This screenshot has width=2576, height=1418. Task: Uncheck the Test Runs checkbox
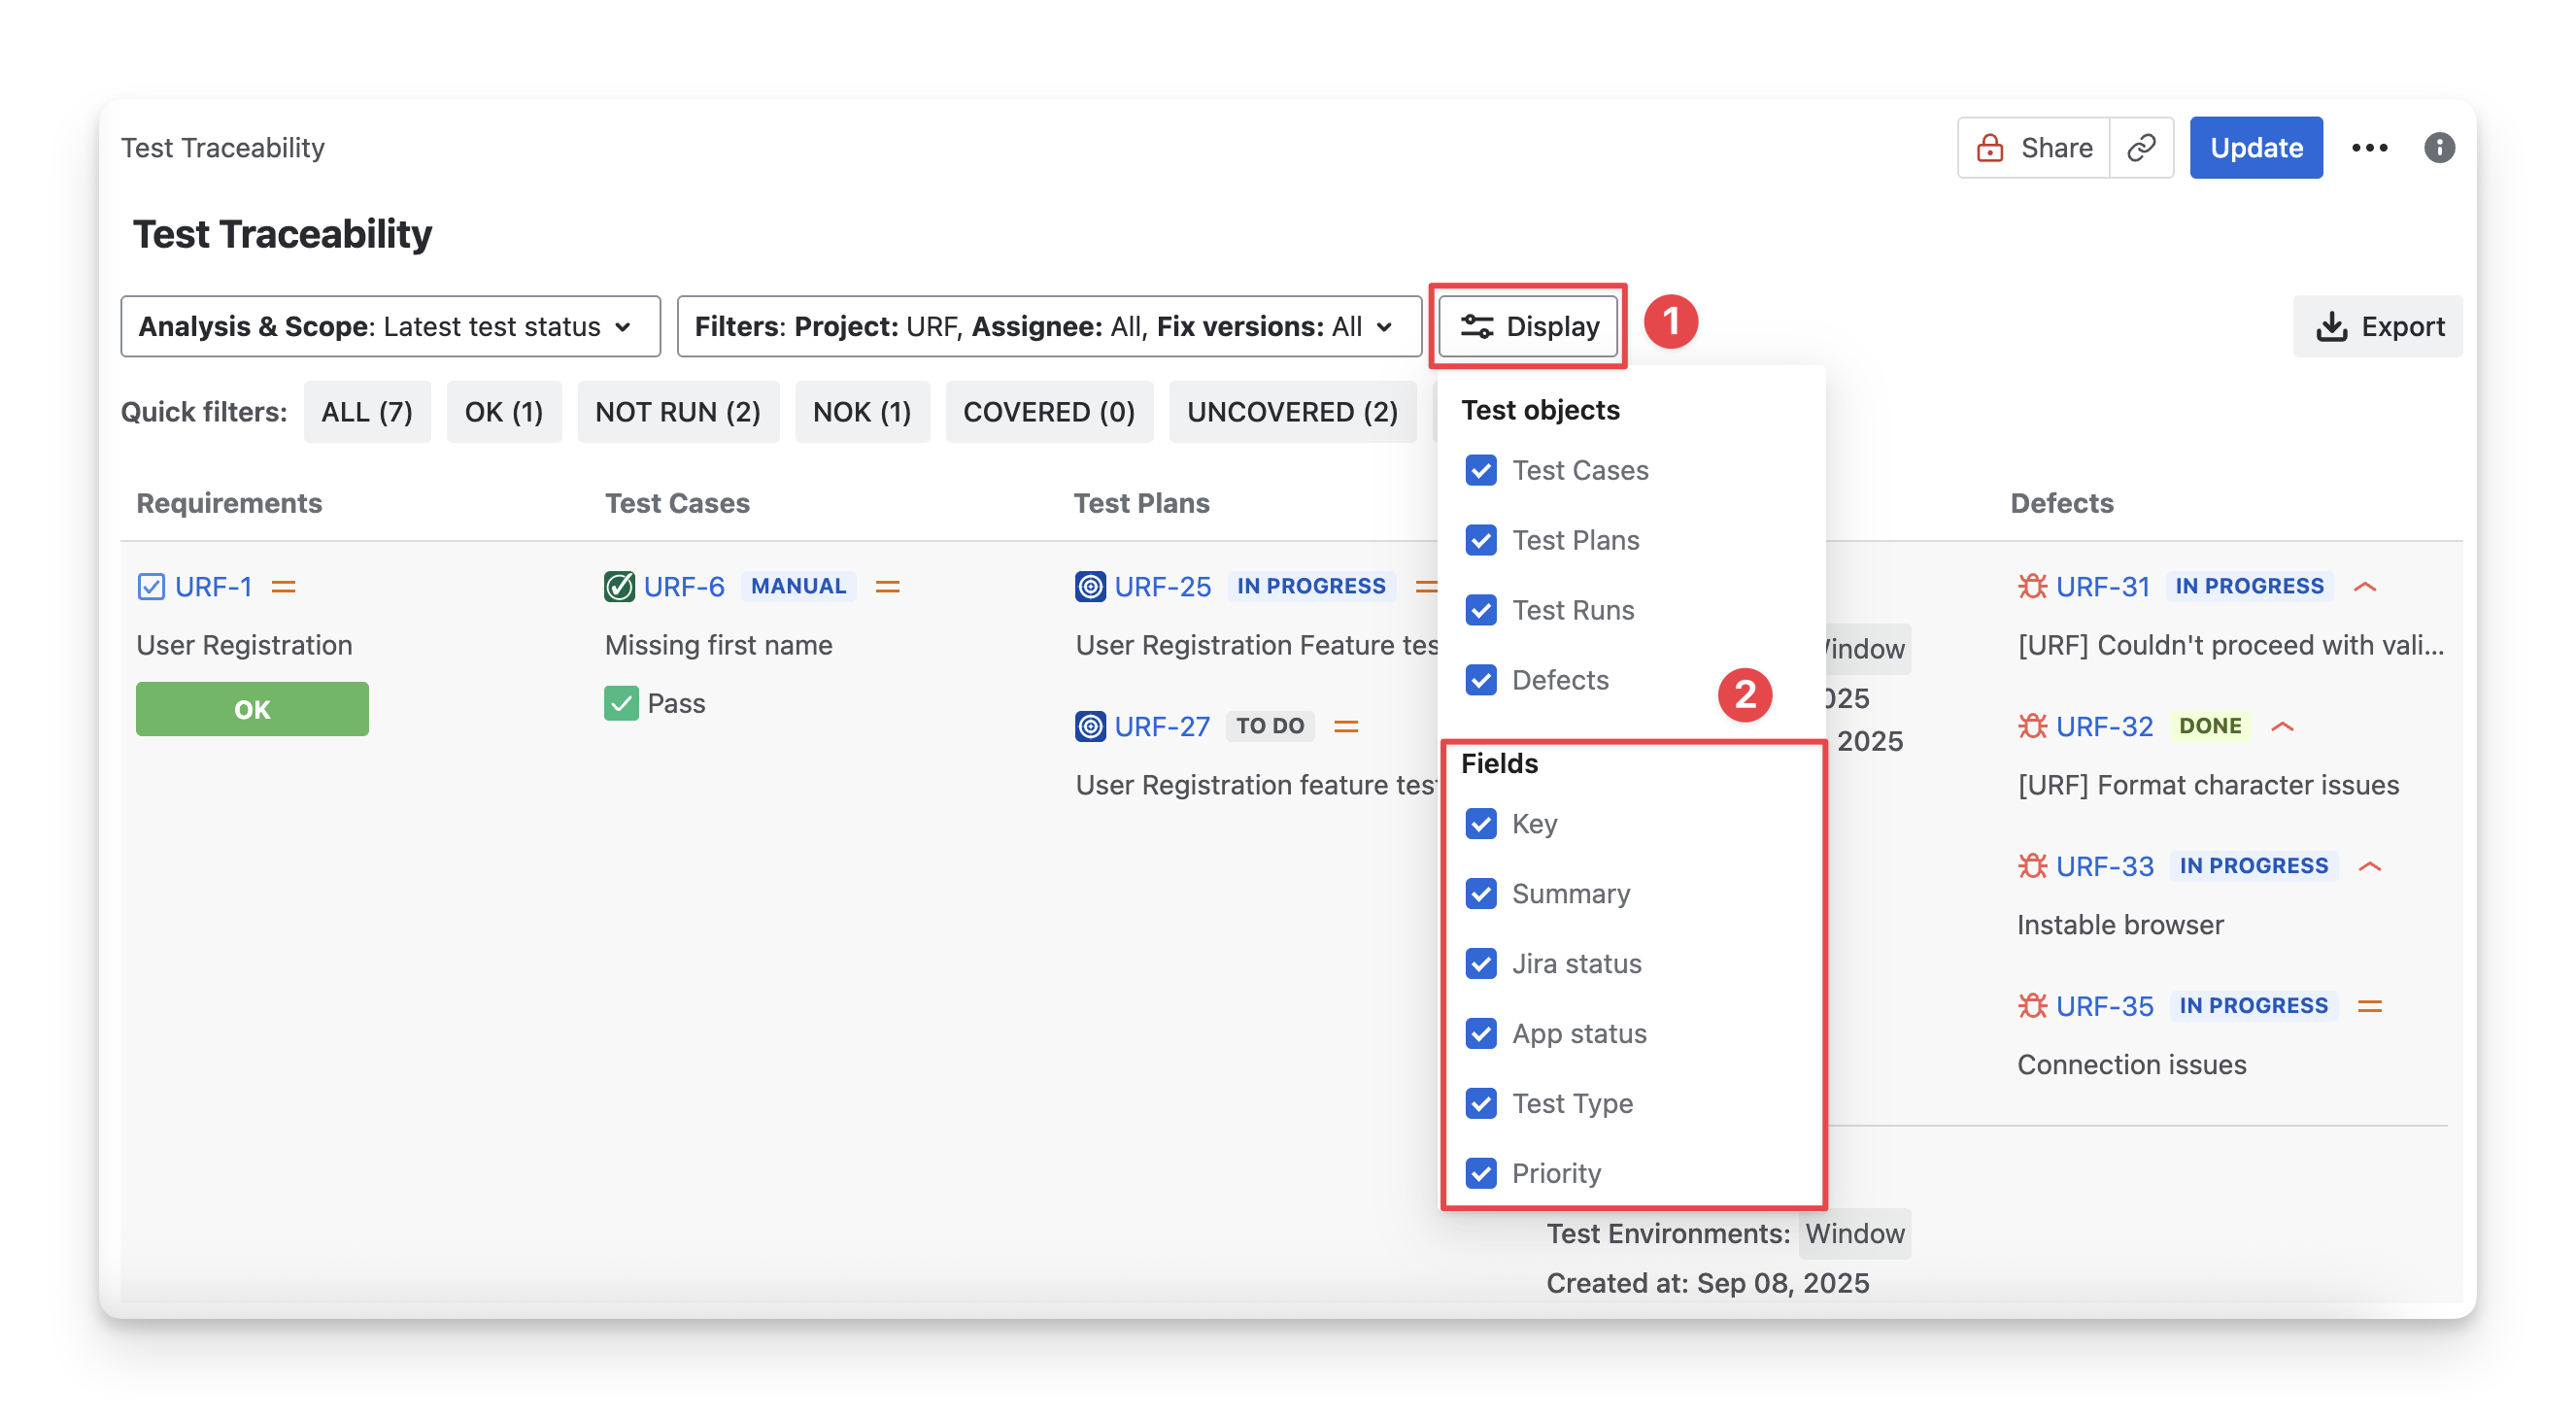pyautogui.click(x=1481, y=610)
